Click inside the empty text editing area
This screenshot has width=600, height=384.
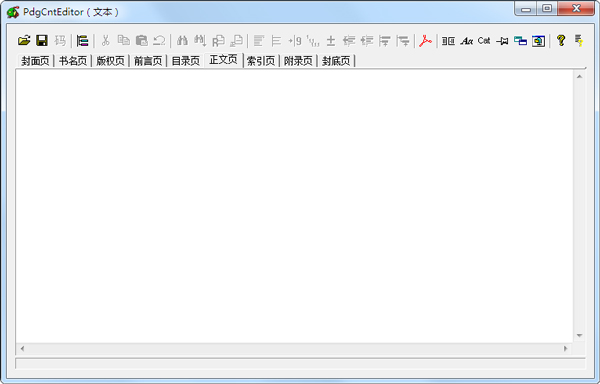point(294,206)
